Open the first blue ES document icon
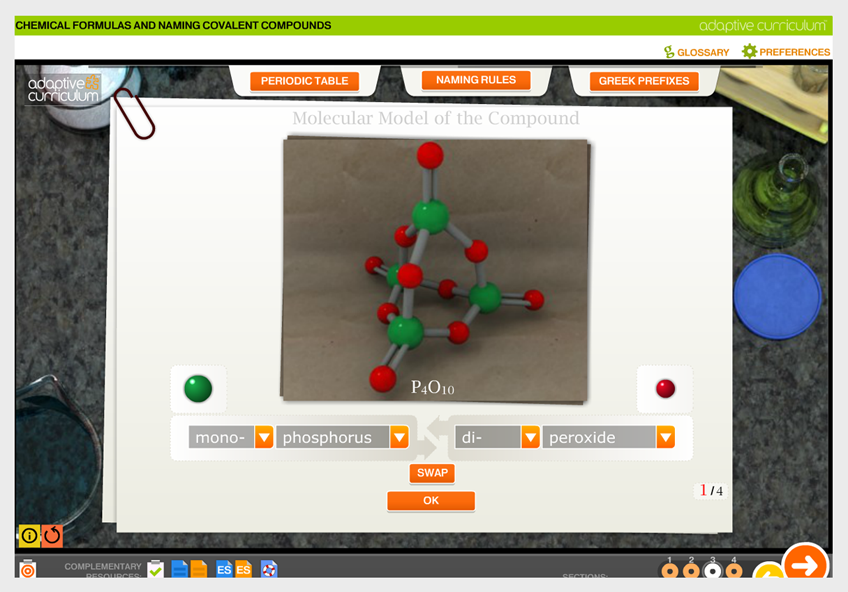The image size is (848, 592). pos(224,569)
